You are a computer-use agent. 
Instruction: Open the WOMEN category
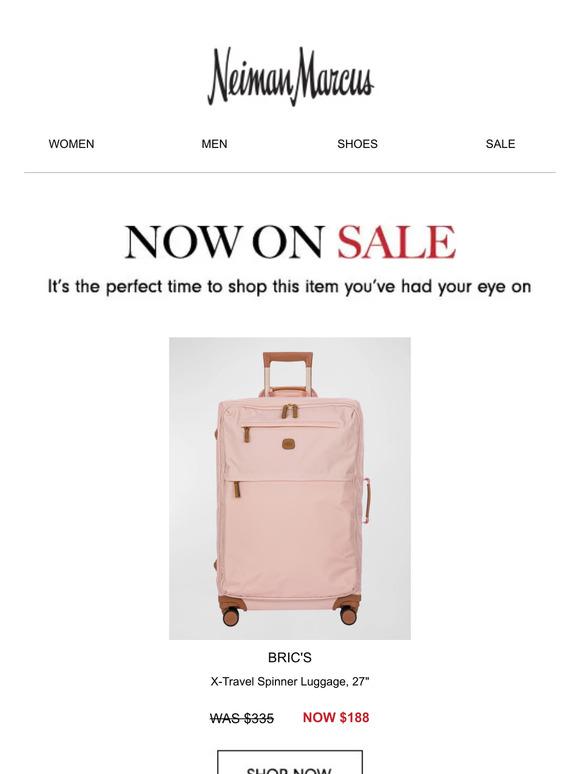tap(71, 144)
